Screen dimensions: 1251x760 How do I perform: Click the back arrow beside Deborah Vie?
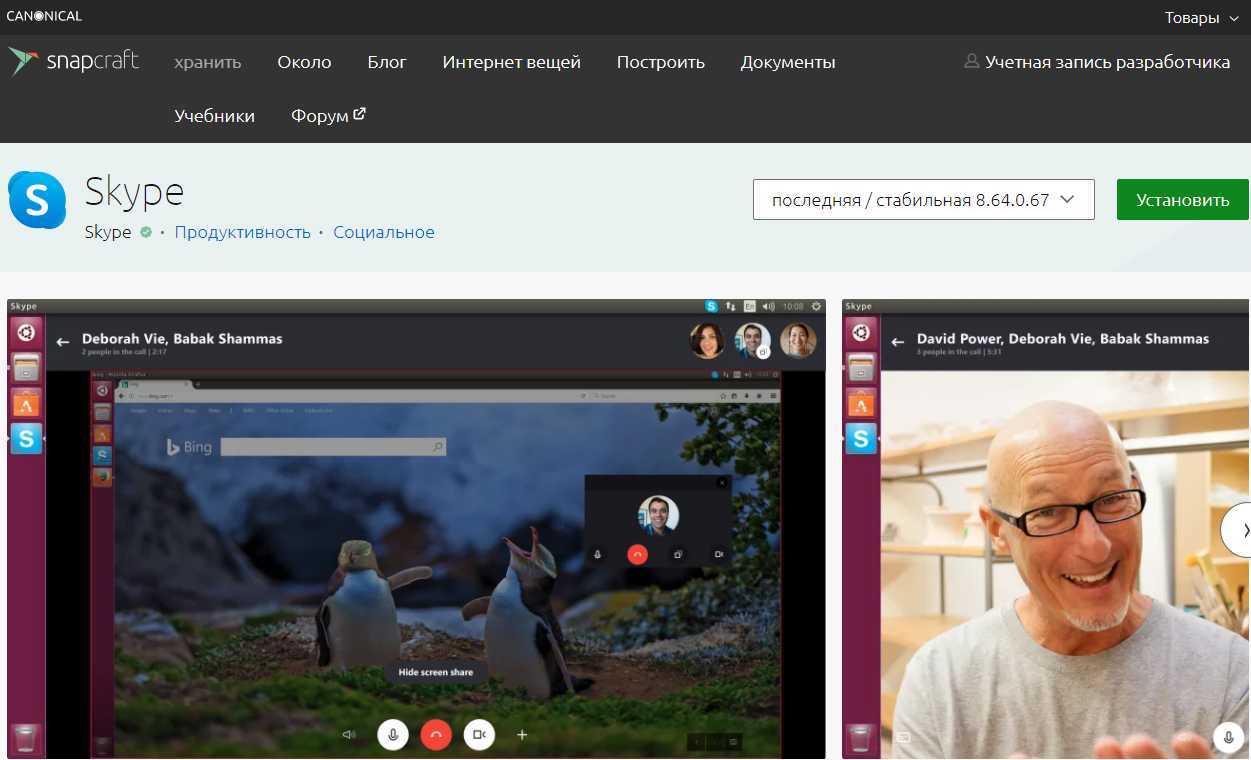pyautogui.click(x=63, y=342)
